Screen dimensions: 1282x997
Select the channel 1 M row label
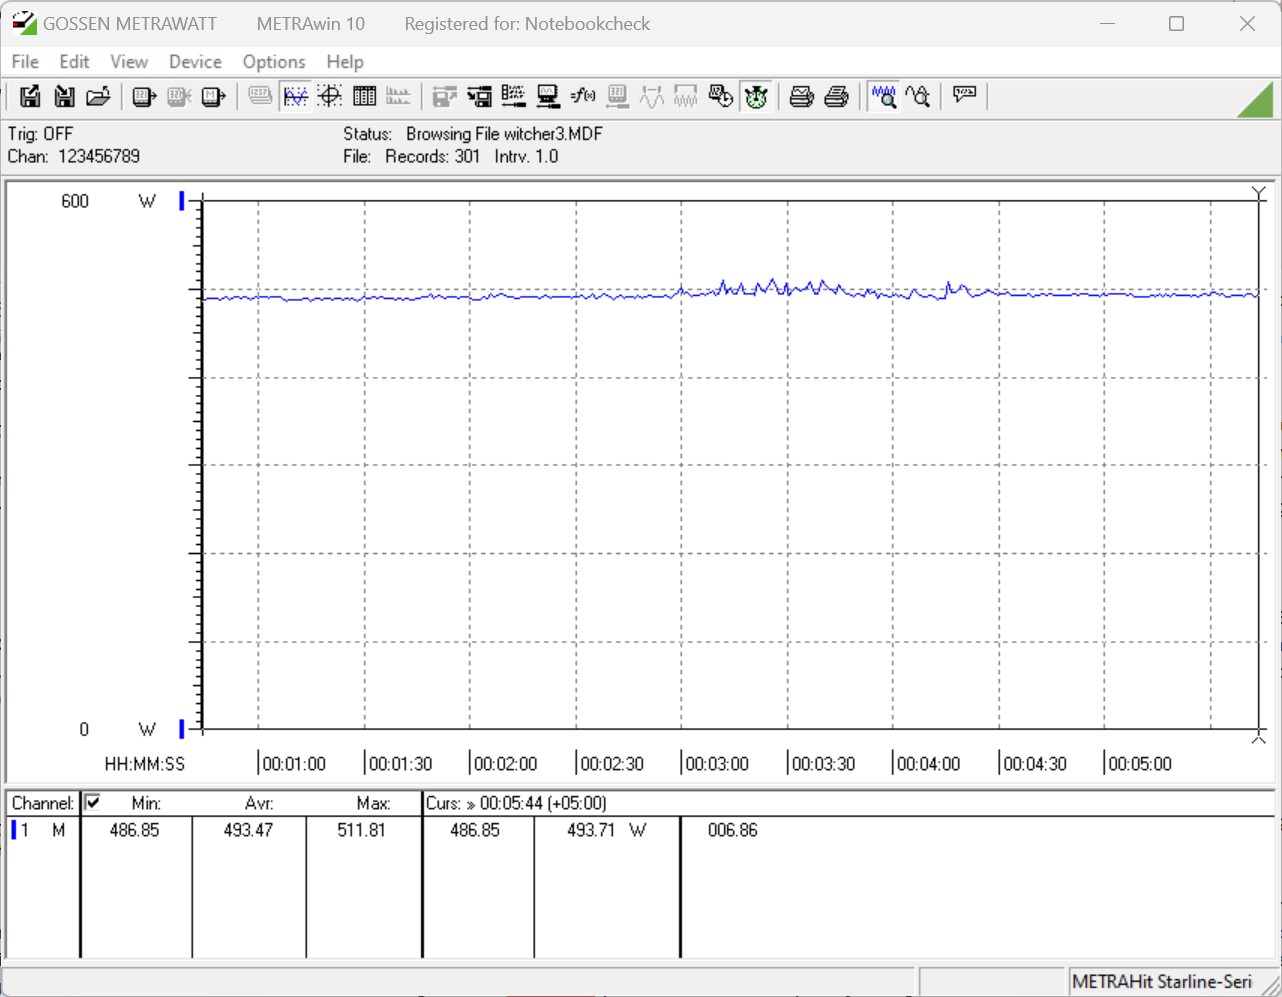(44, 830)
